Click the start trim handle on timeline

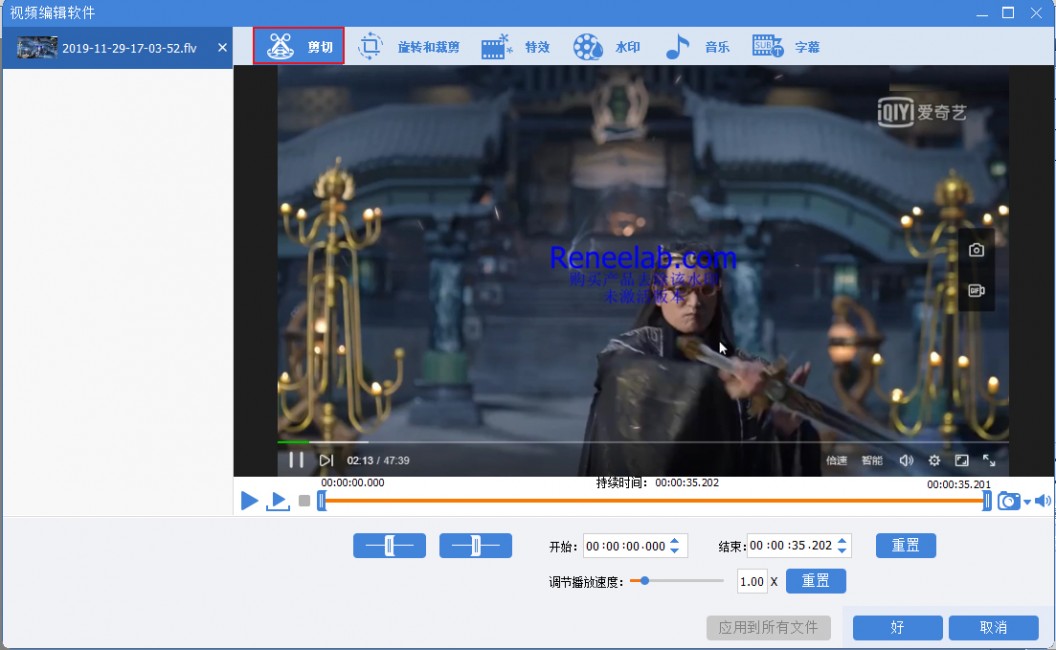pos(322,500)
